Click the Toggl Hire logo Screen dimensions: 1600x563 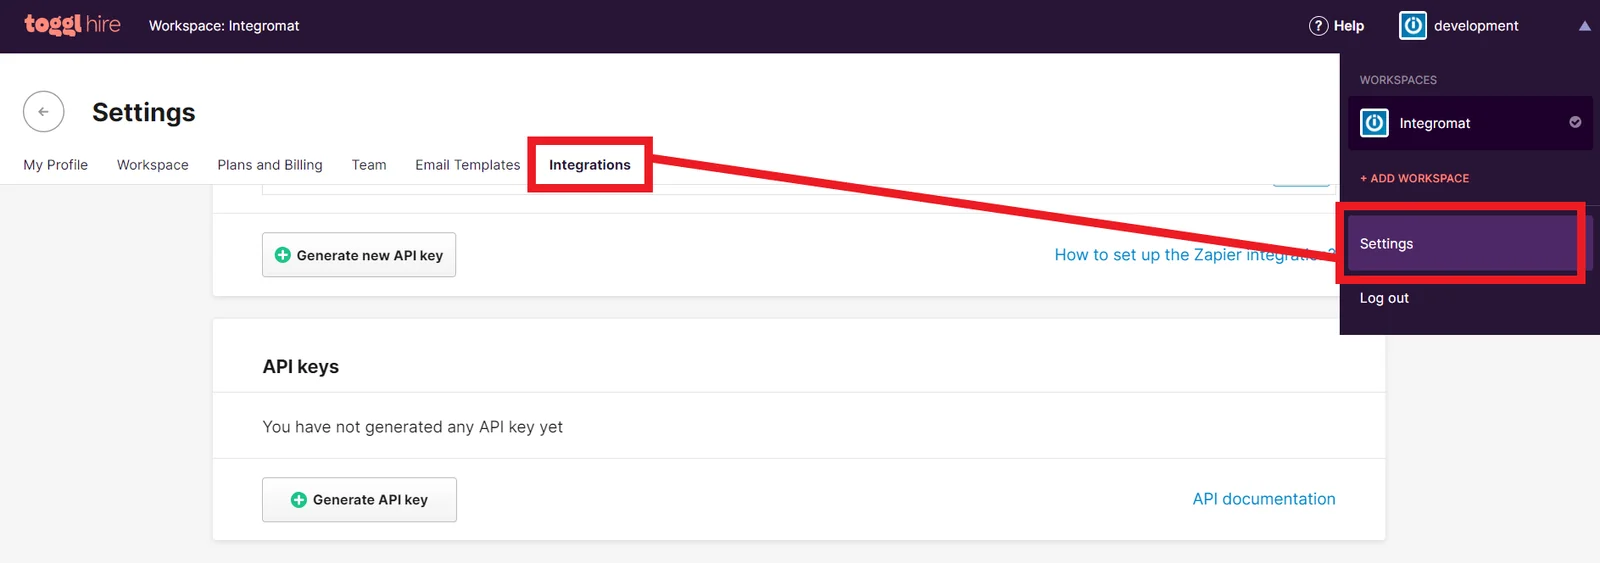pos(72,25)
